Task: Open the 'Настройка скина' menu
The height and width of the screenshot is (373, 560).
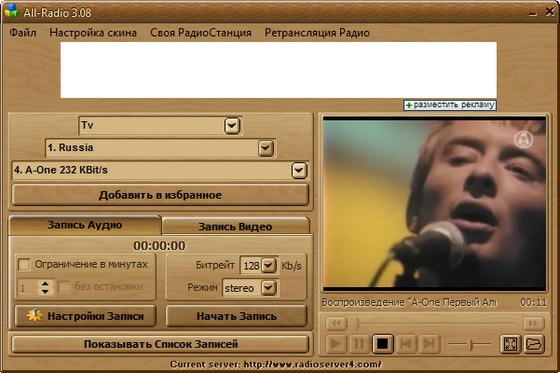Action: [93, 33]
